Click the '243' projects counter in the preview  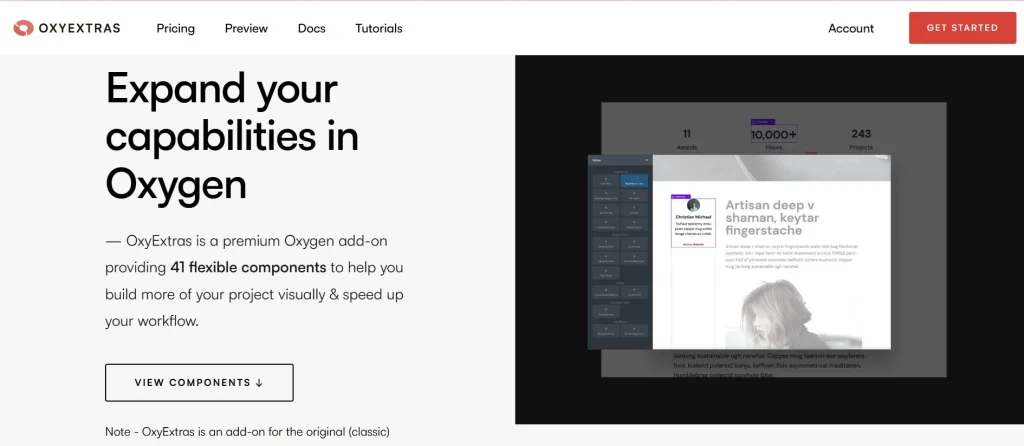(x=861, y=134)
